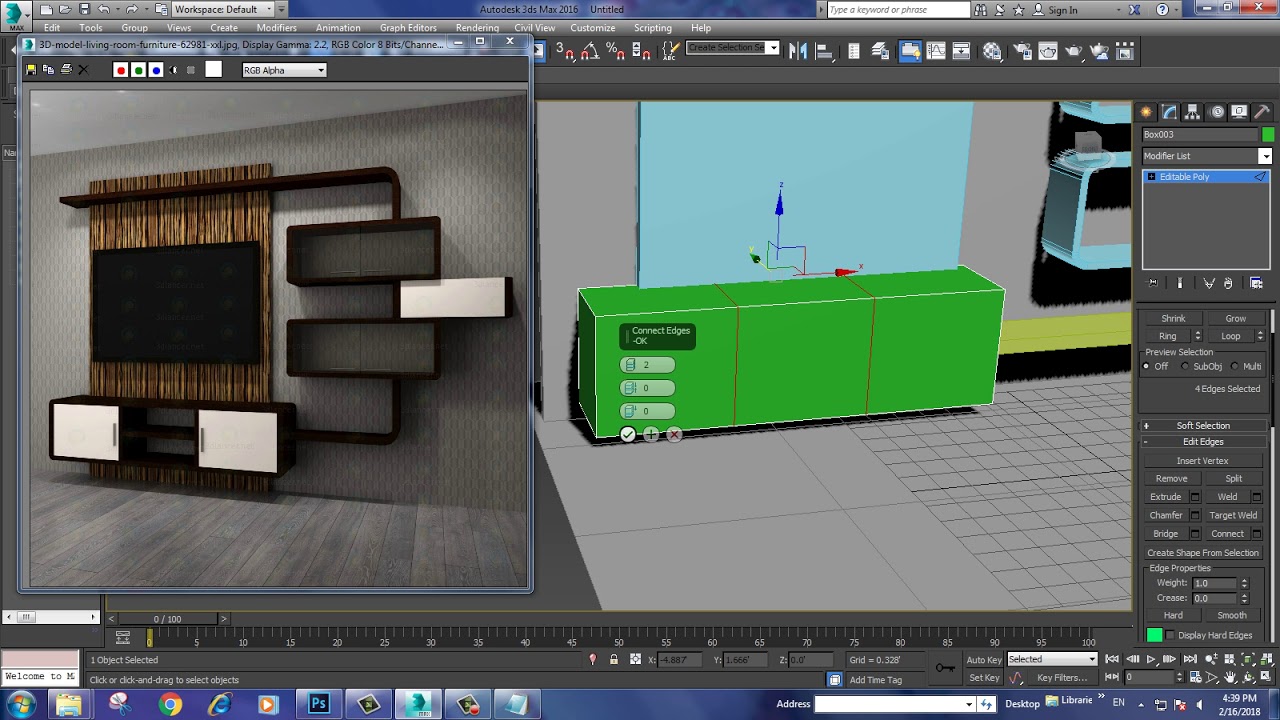
Task: Click the Grow selection button
Action: tap(1236, 319)
